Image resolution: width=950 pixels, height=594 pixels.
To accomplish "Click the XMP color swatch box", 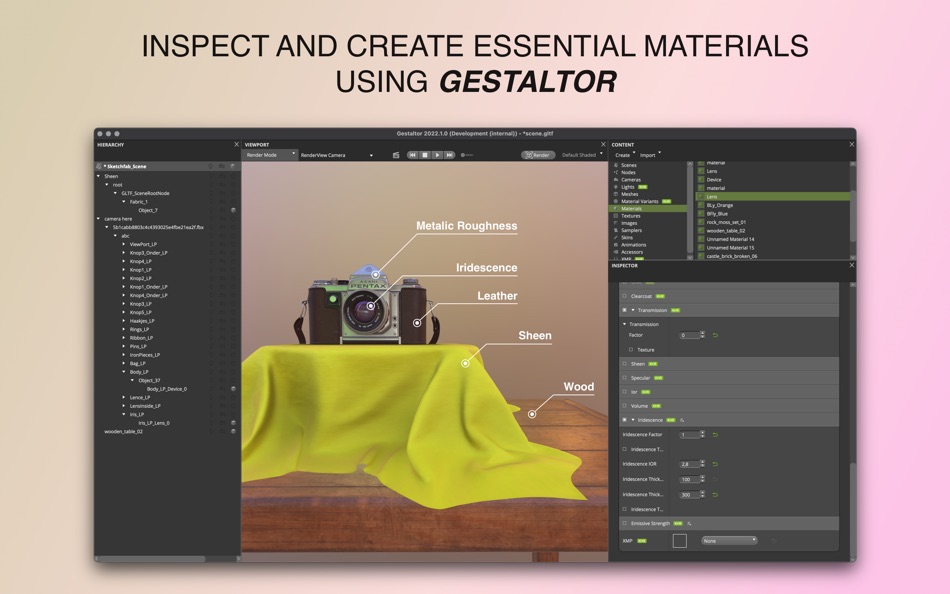I will tap(680, 541).
